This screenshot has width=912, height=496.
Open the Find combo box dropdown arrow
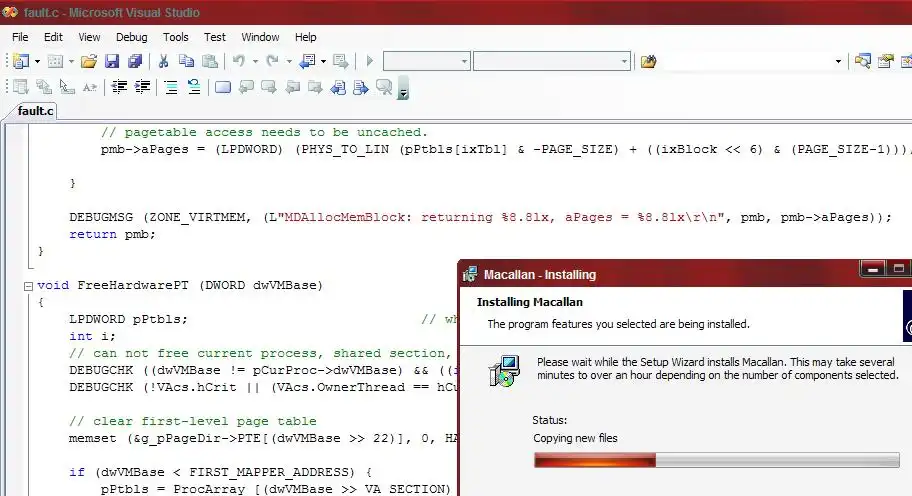coord(838,61)
